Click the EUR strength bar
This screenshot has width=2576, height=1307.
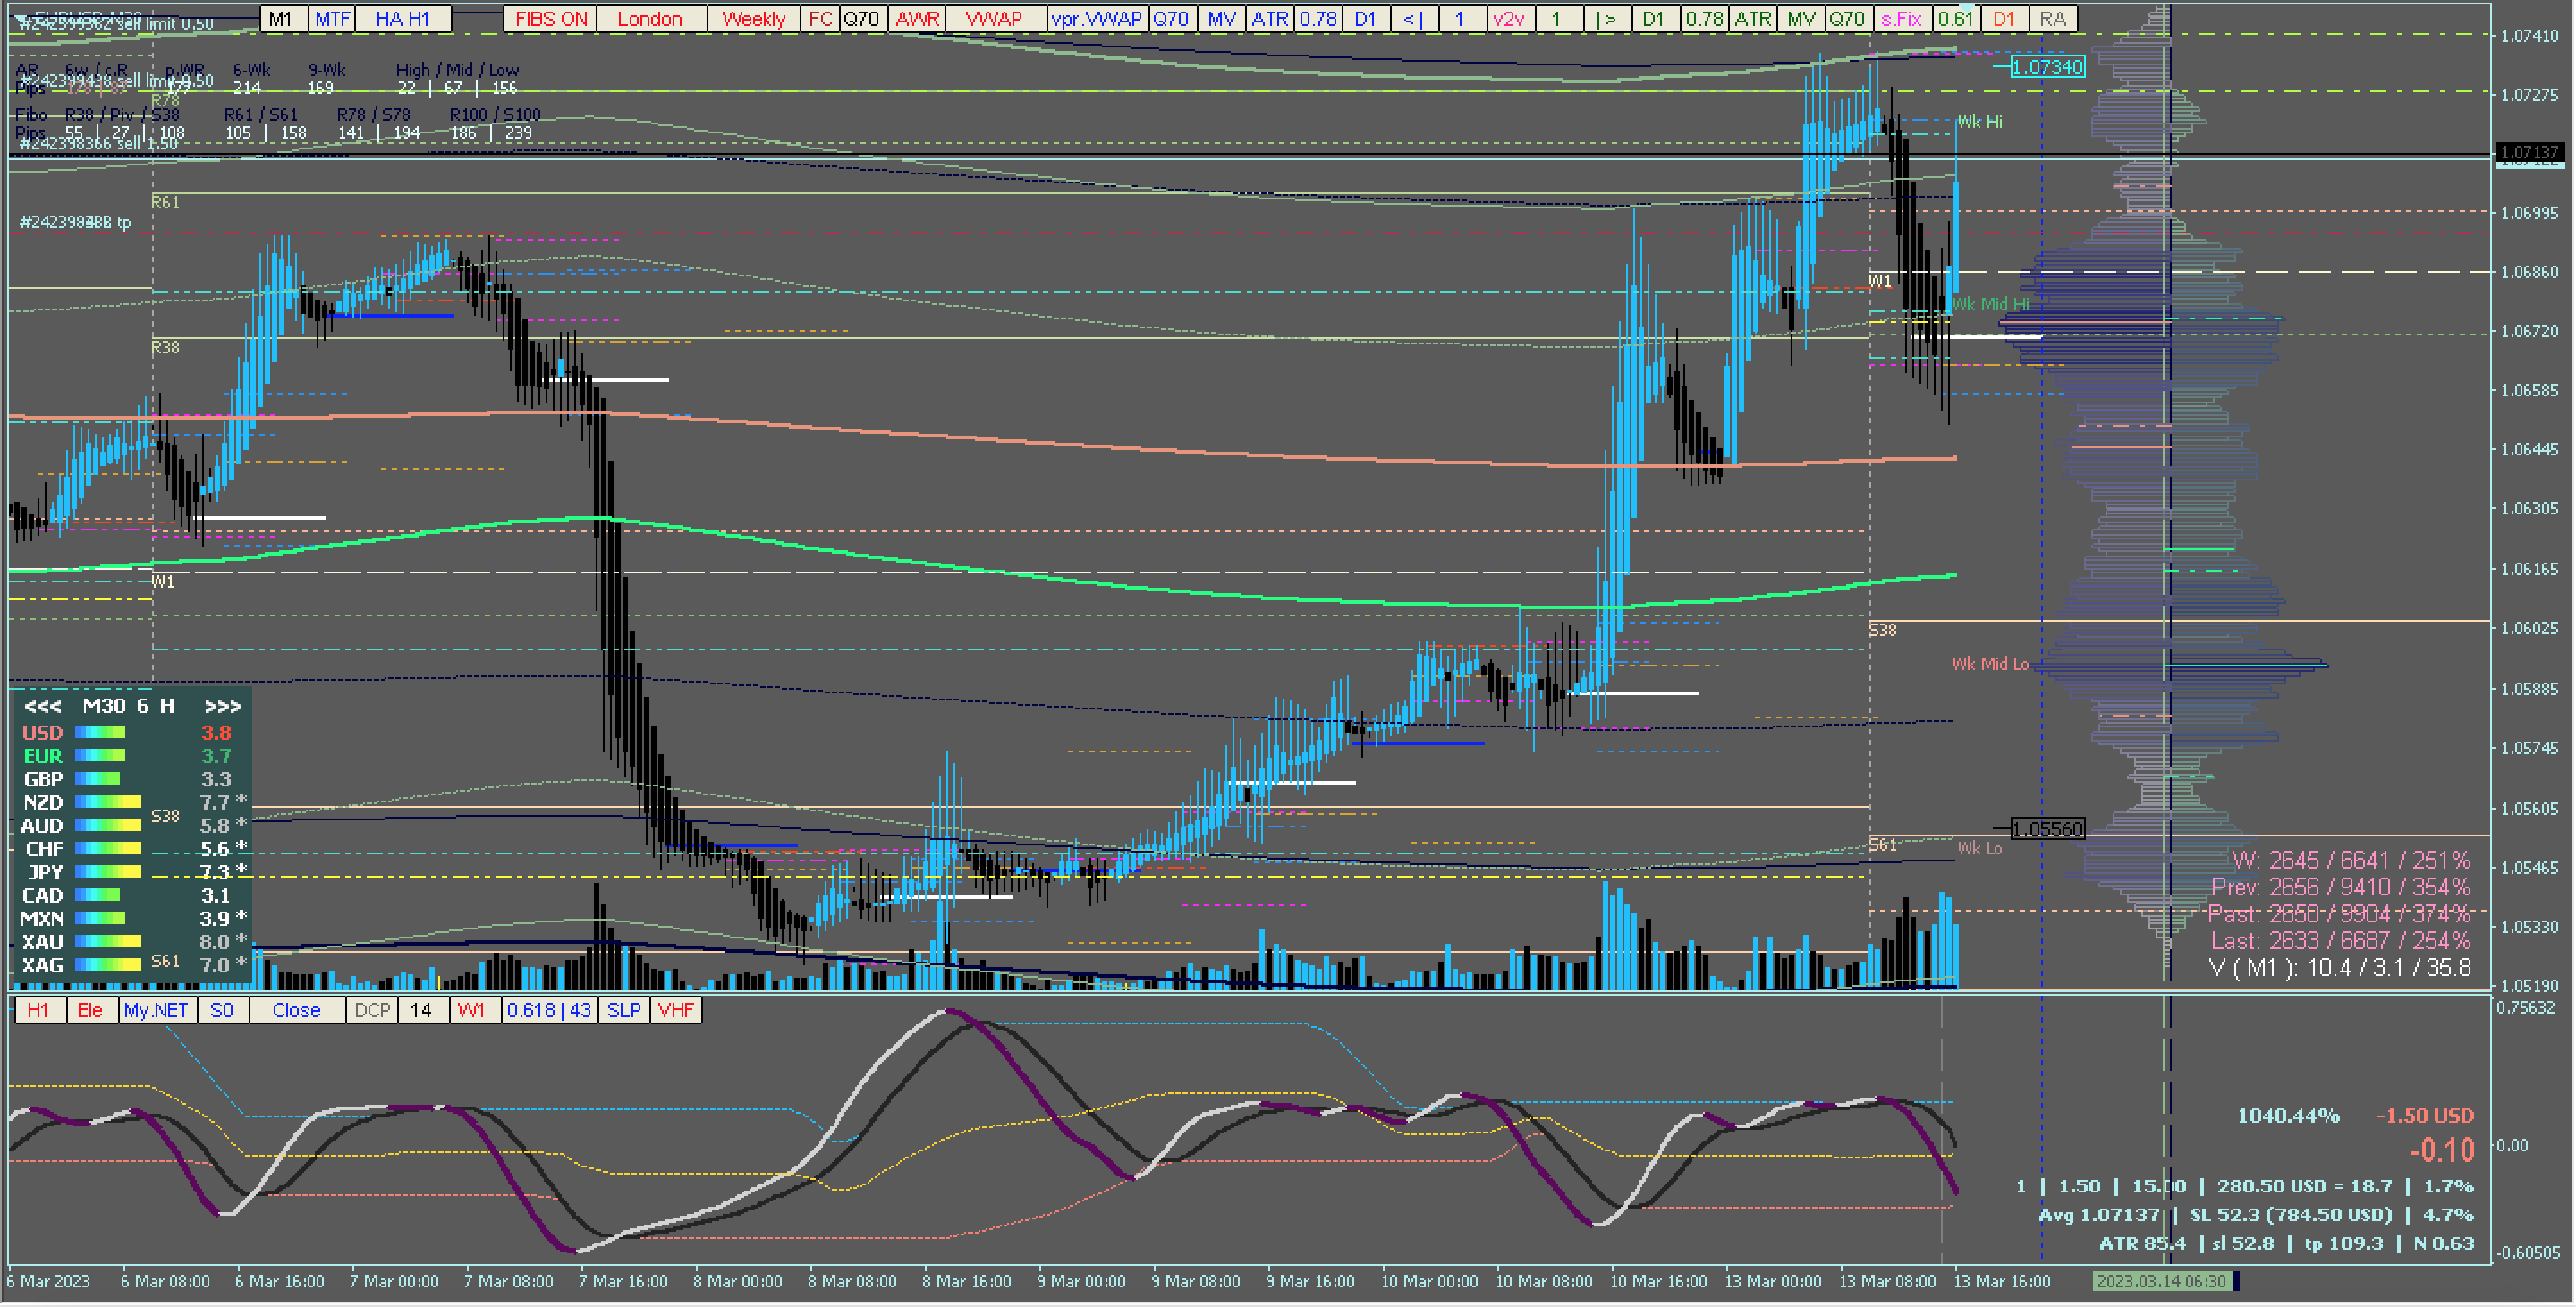[100, 757]
